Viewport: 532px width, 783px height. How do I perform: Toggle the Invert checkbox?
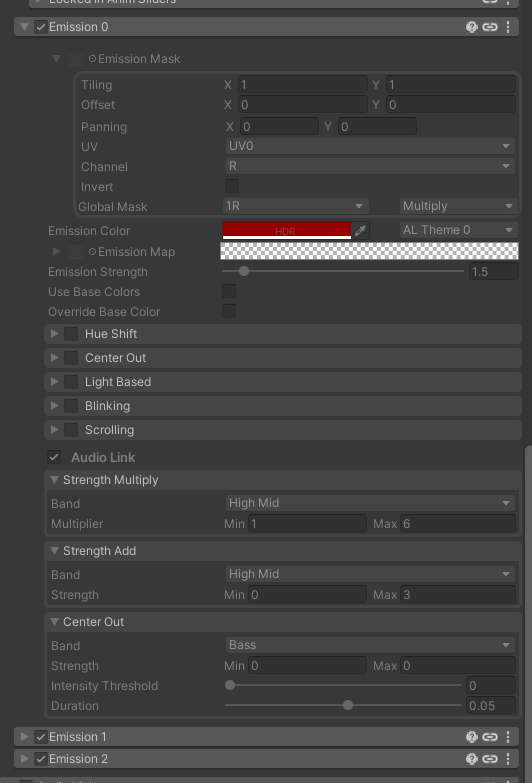[x=231, y=186]
